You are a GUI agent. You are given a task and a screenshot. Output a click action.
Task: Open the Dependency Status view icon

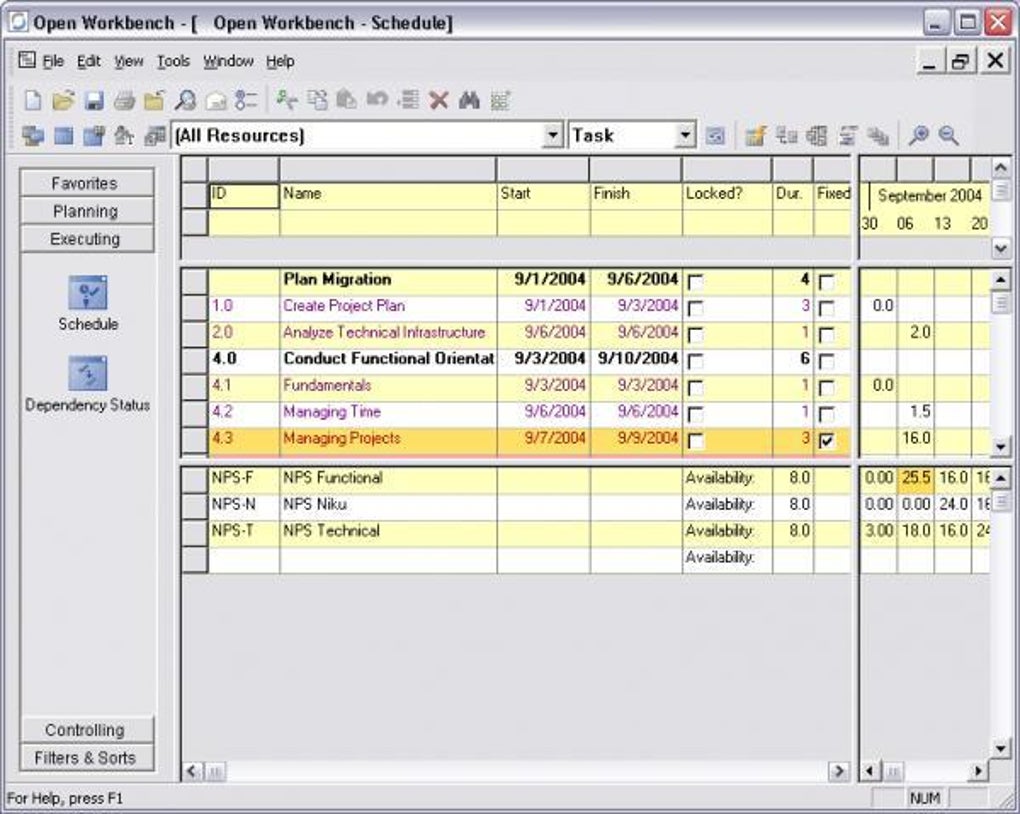click(88, 373)
